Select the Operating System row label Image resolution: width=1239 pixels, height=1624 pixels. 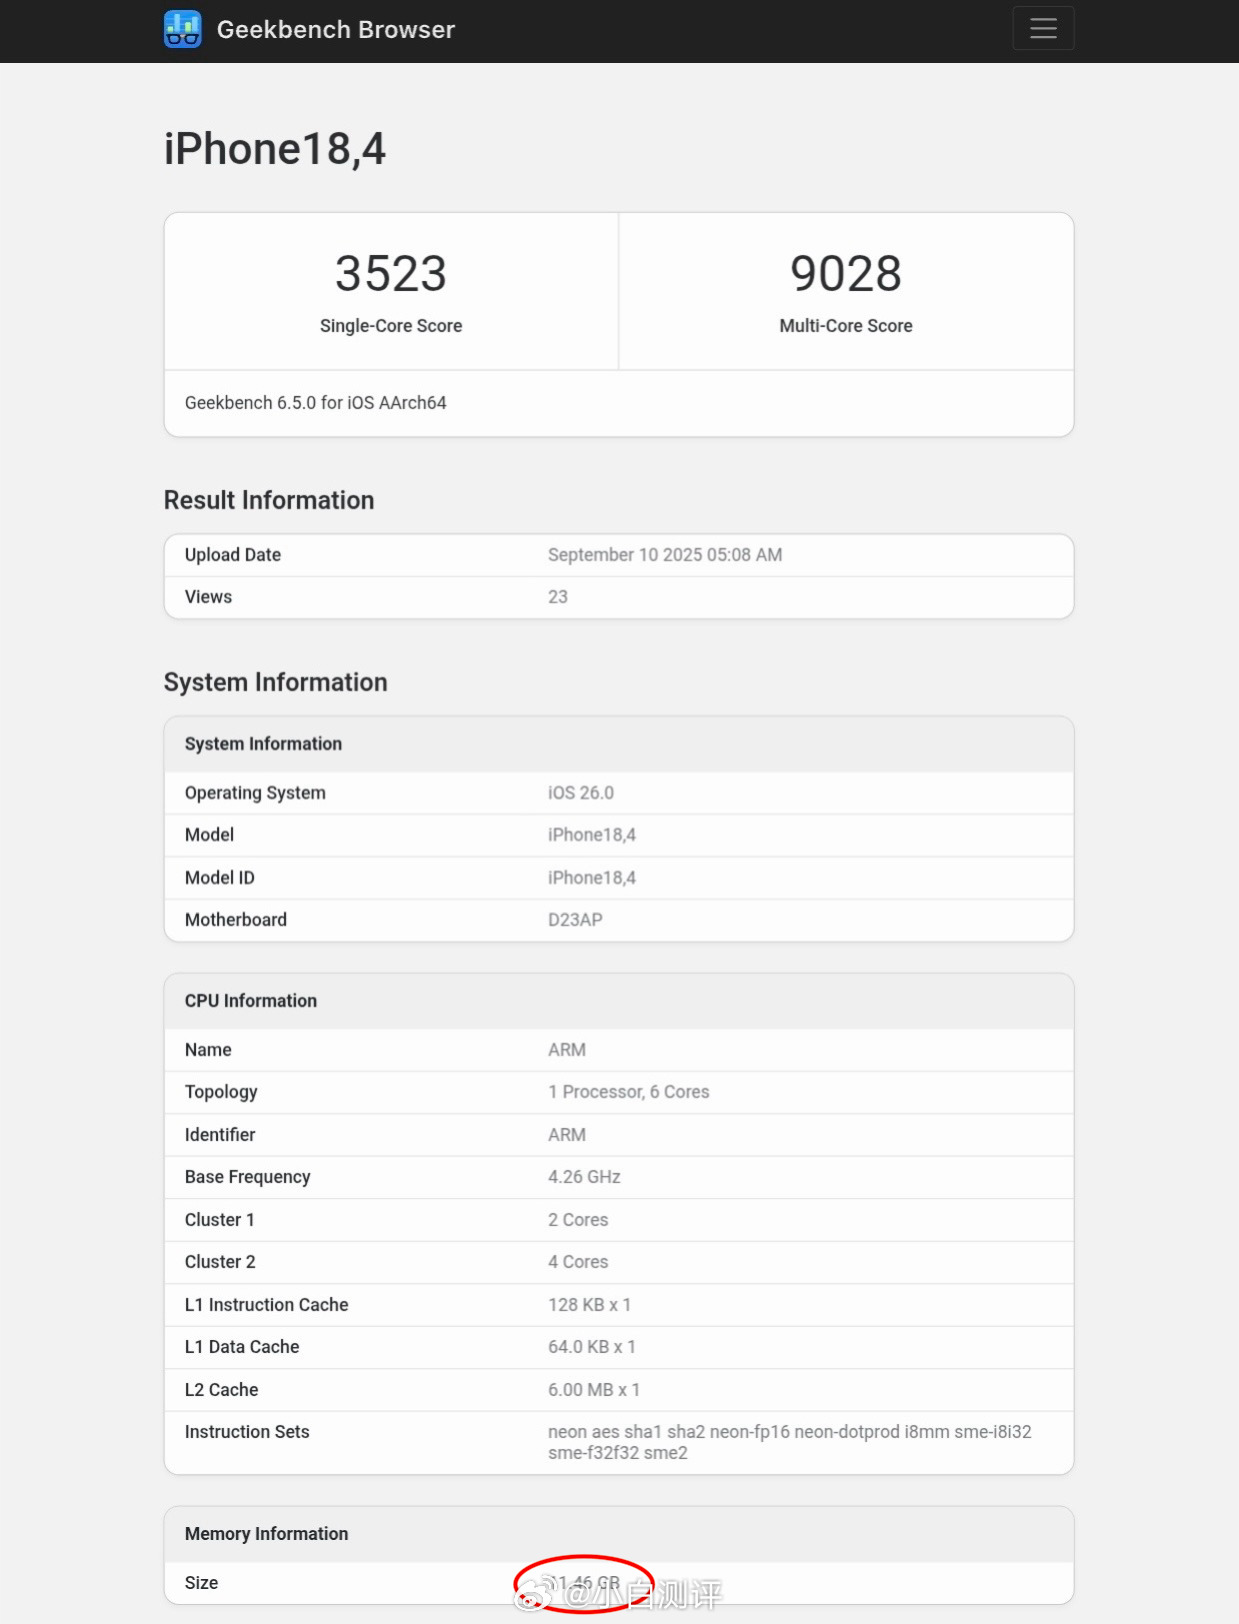pos(255,793)
